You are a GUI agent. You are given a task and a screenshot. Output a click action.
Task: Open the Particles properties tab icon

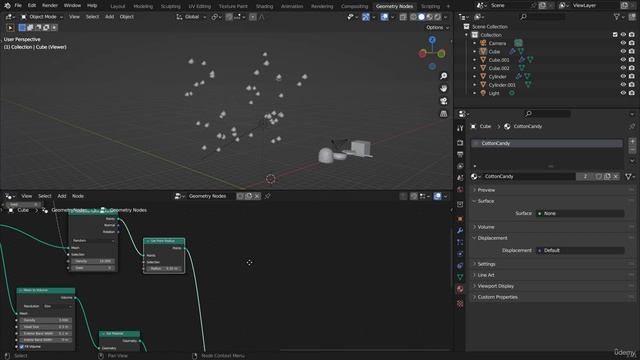[x=460, y=242]
